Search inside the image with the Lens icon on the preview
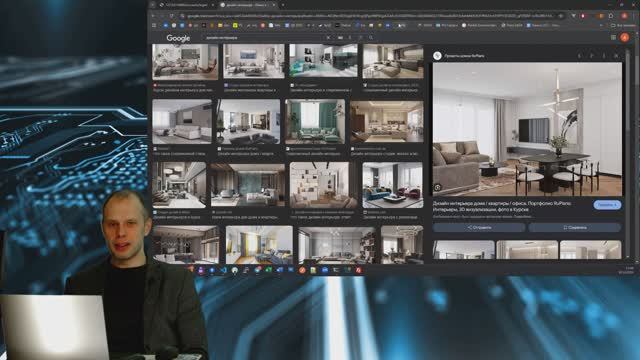Screen dimensions: 640x360 pos(438,187)
